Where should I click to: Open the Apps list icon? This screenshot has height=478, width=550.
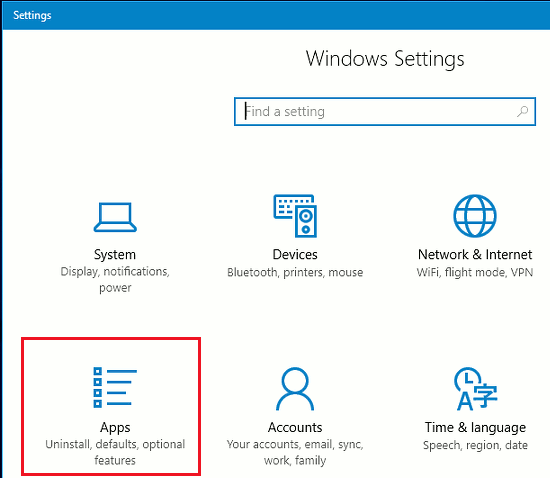(x=115, y=387)
